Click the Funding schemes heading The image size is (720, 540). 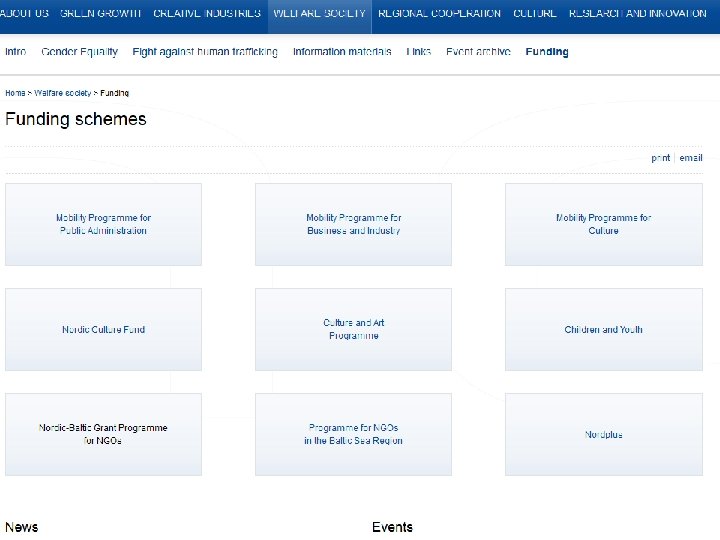pos(76,119)
